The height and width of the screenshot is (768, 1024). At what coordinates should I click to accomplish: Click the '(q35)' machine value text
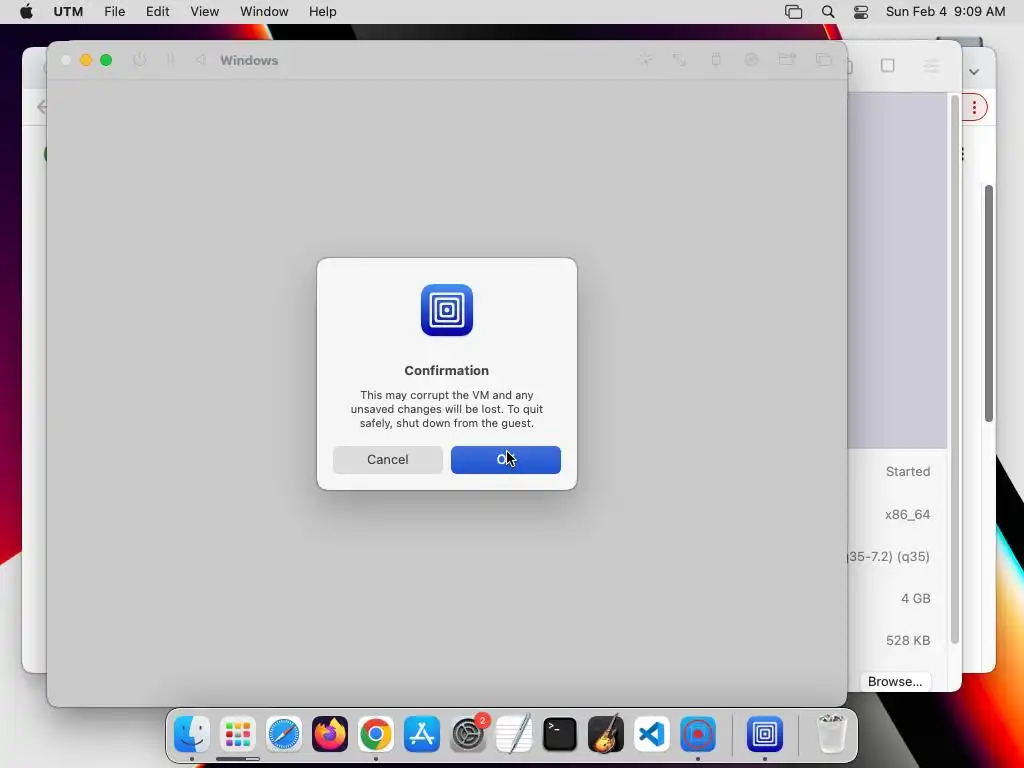(x=913, y=556)
